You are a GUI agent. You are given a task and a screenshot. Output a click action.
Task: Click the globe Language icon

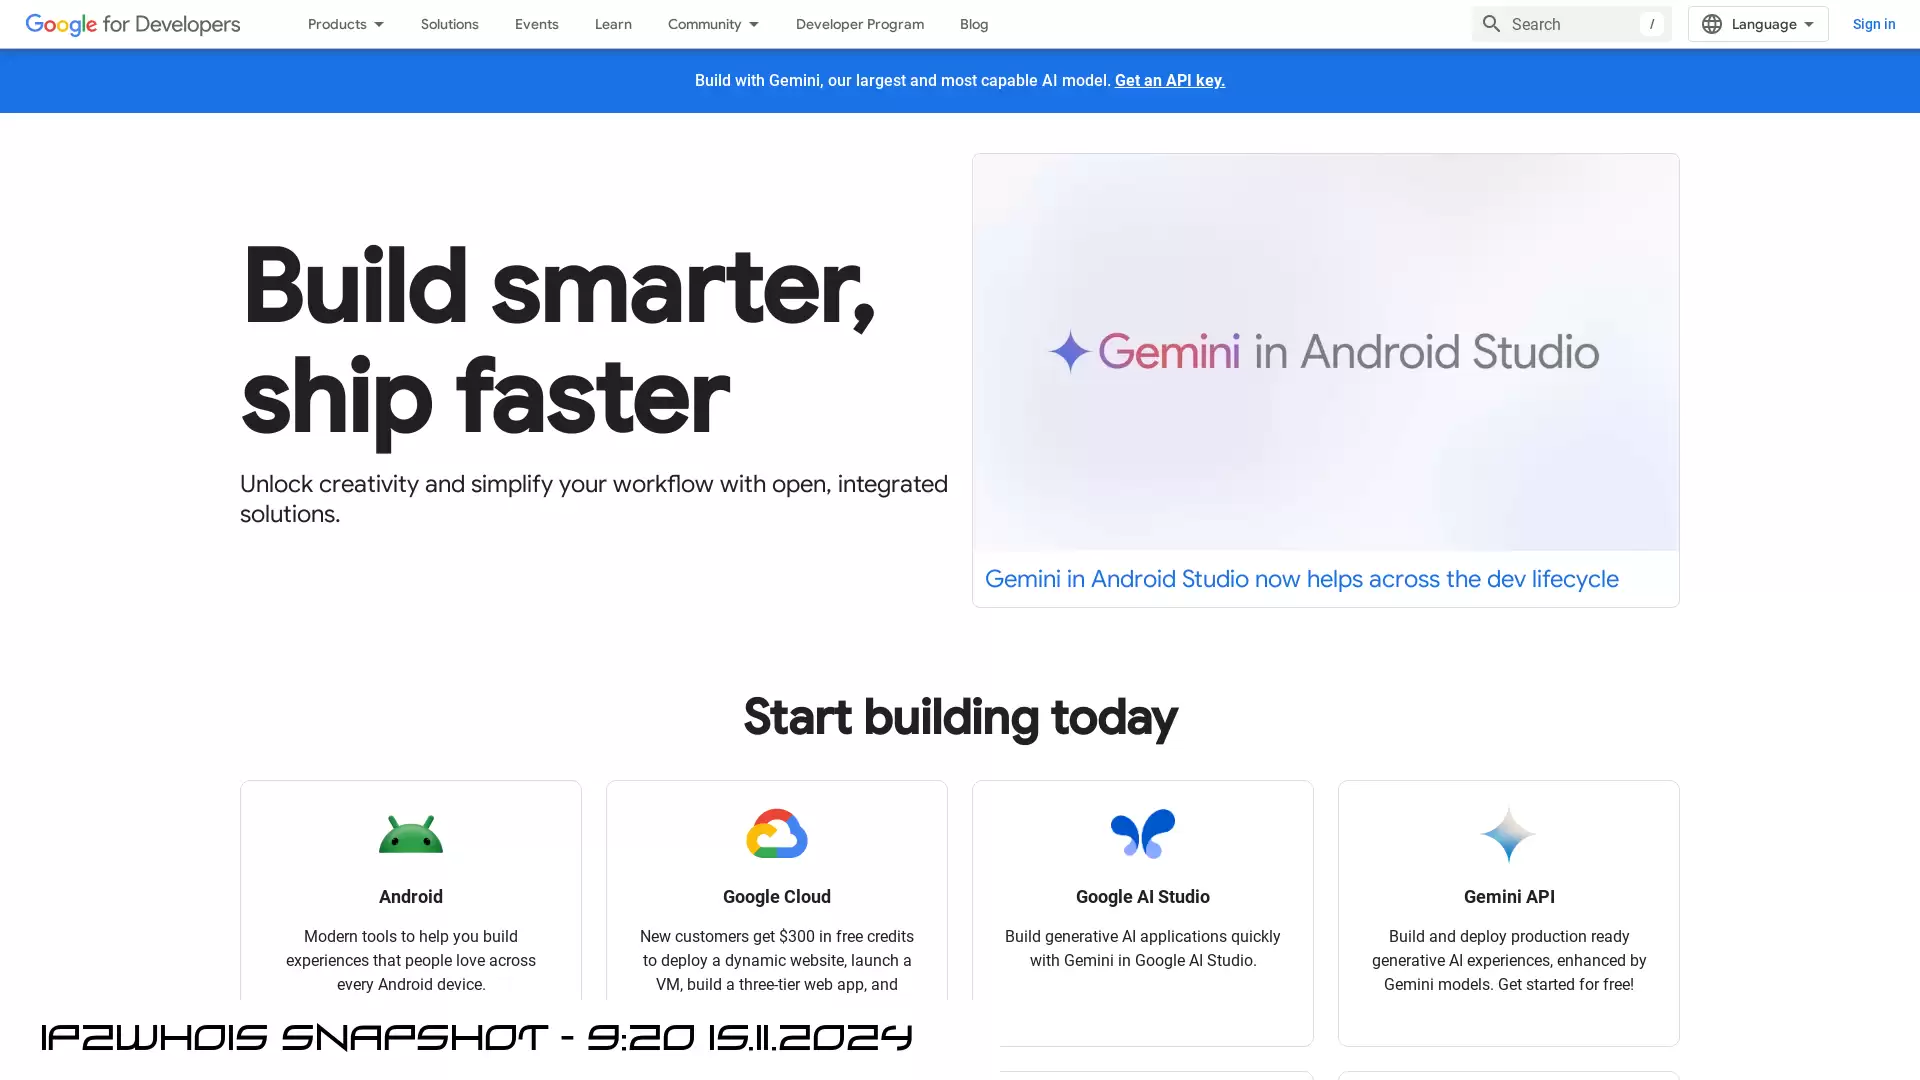pyautogui.click(x=1712, y=24)
